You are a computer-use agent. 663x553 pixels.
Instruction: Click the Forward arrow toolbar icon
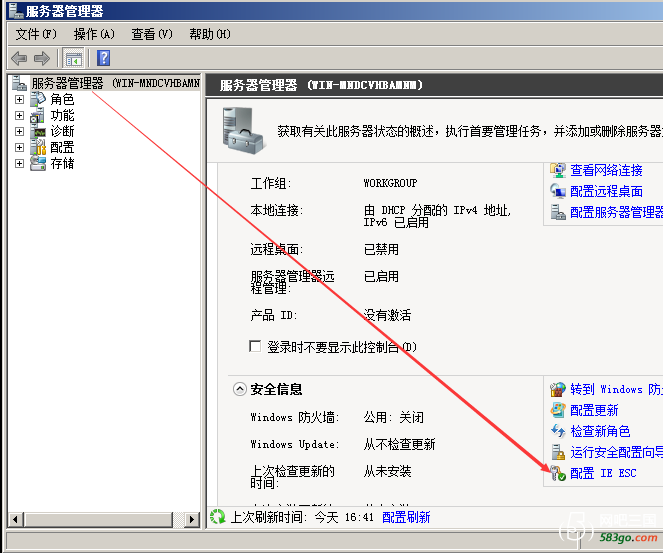coord(41,58)
